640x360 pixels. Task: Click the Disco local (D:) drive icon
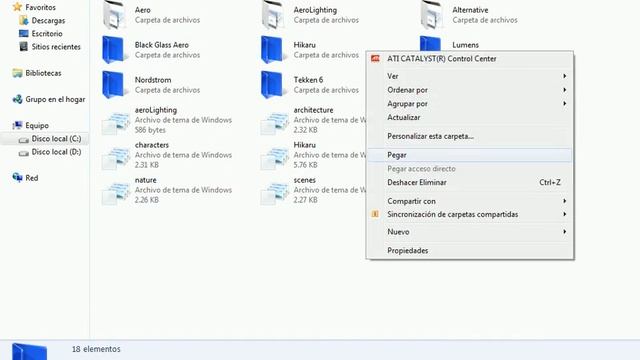(x=24, y=153)
